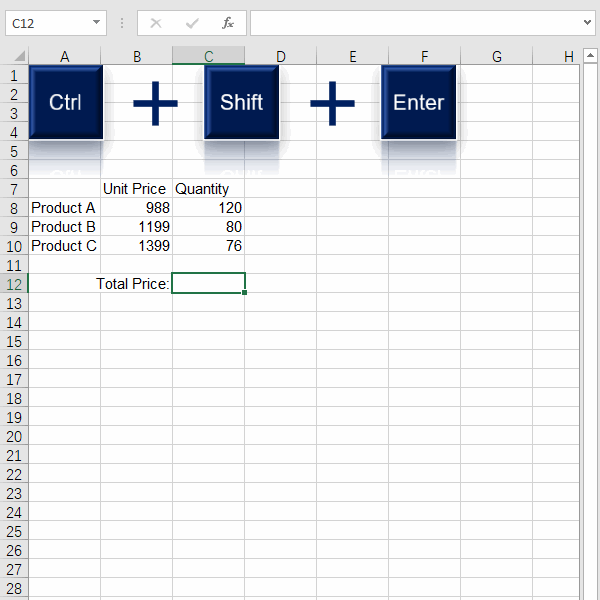600x600 pixels.
Task: Click the Cancel X icon in formula bar
Action: [x=156, y=23]
